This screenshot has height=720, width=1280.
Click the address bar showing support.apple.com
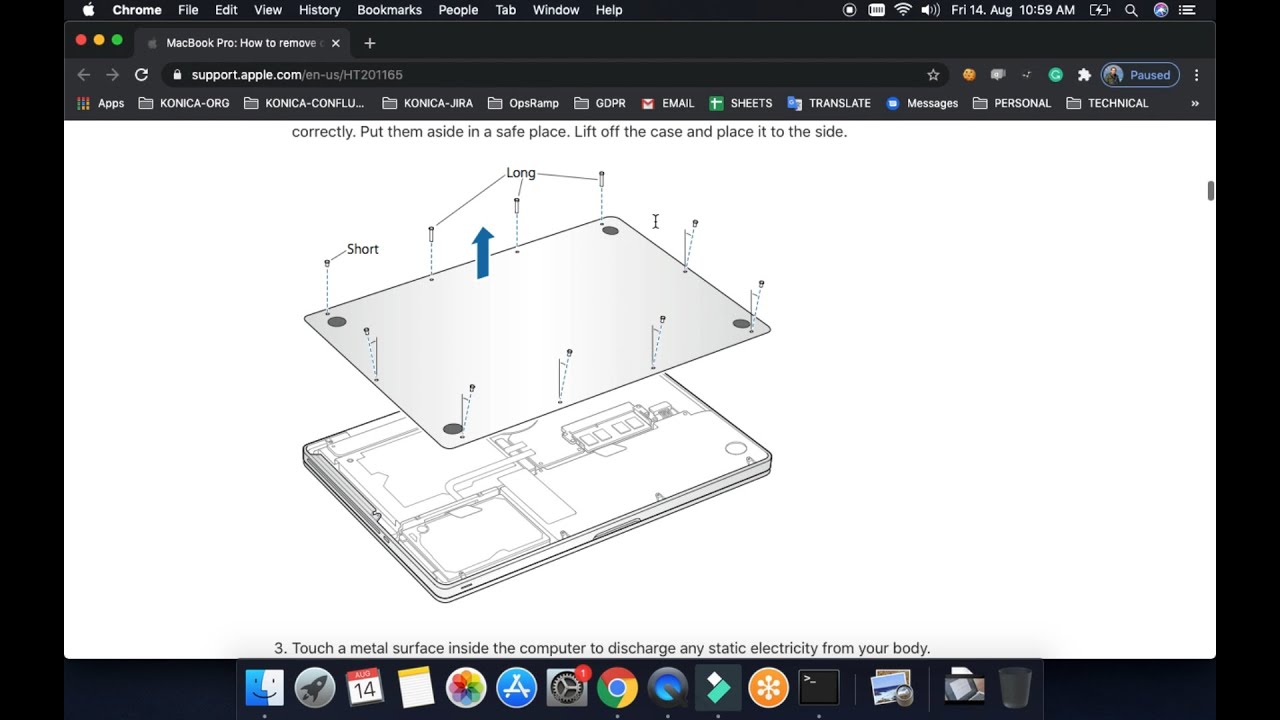point(555,75)
